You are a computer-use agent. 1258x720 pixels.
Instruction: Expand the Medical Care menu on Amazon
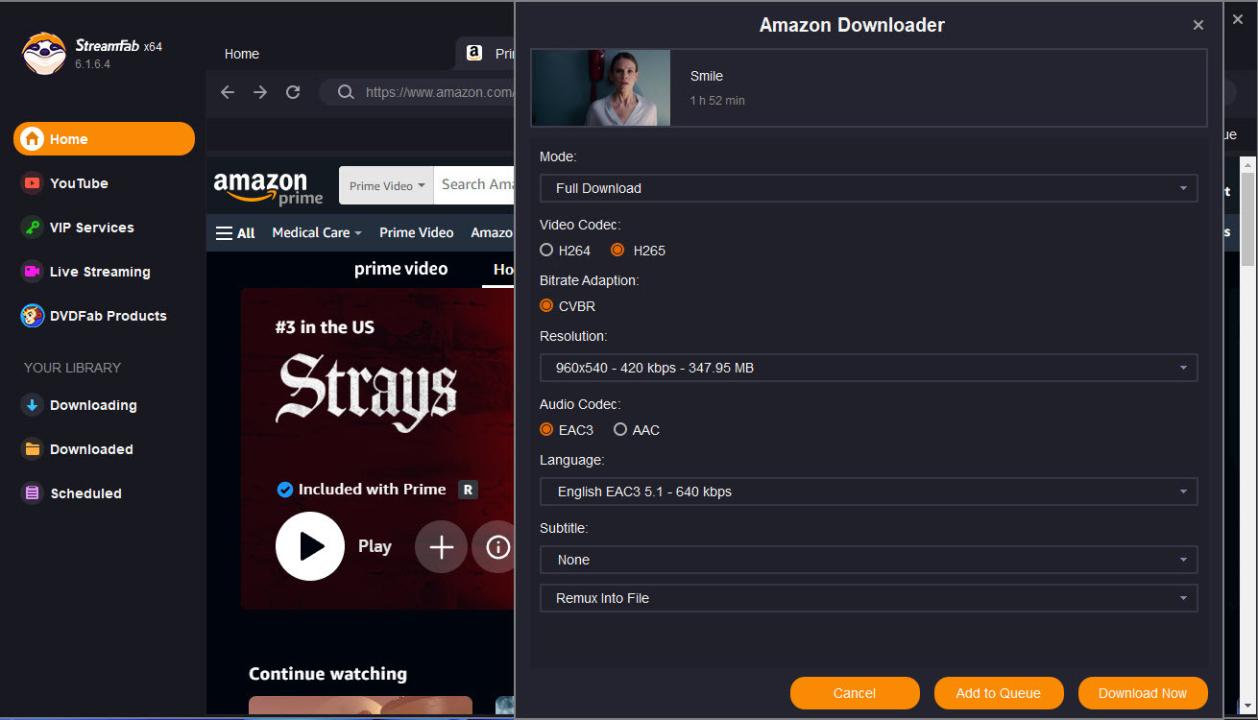[x=316, y=233]
